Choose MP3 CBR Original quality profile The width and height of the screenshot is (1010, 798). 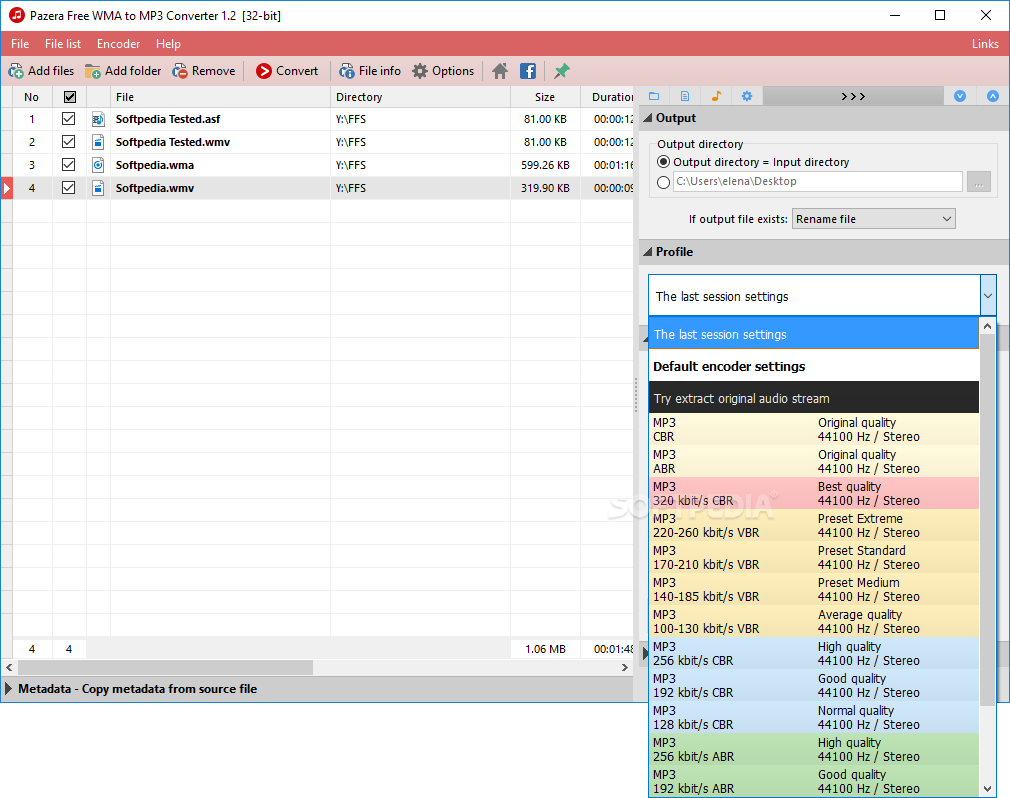pyautogui.click(x=814, y=430)
